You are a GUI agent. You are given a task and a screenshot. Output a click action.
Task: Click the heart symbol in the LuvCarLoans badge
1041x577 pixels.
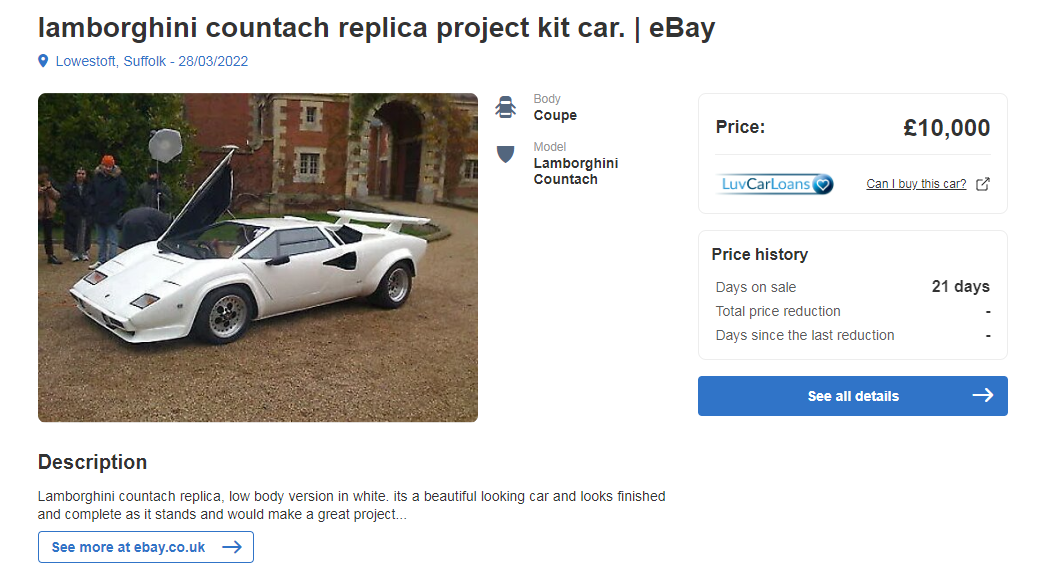(824, 184)
